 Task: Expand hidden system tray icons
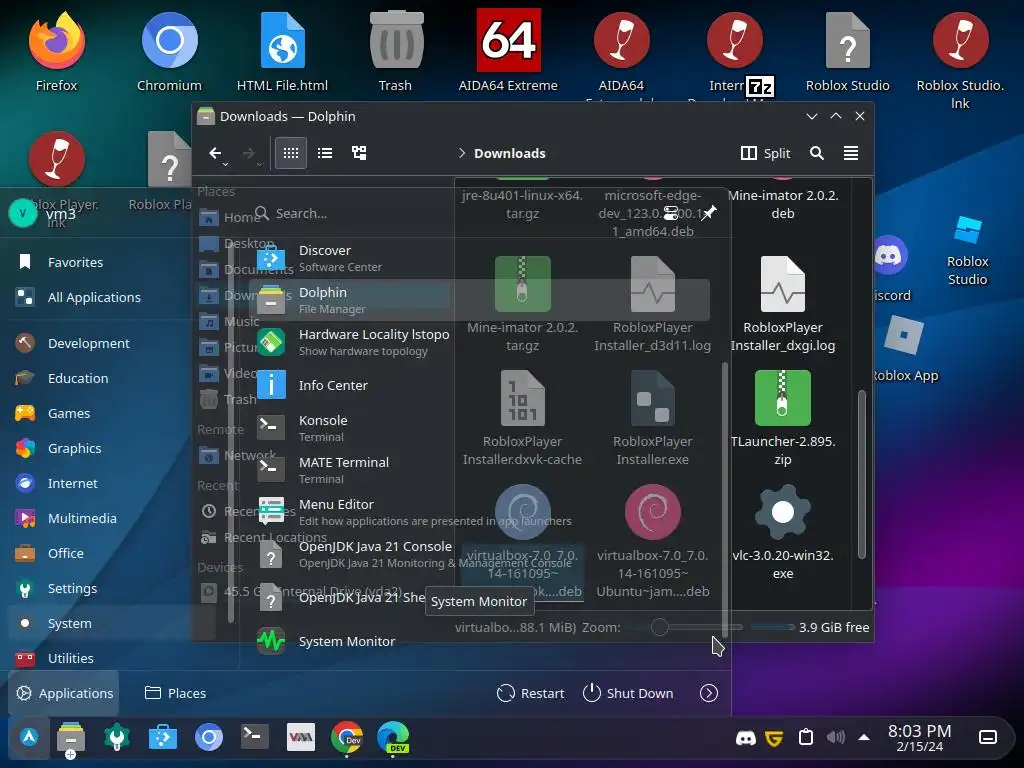coord(864,737)
